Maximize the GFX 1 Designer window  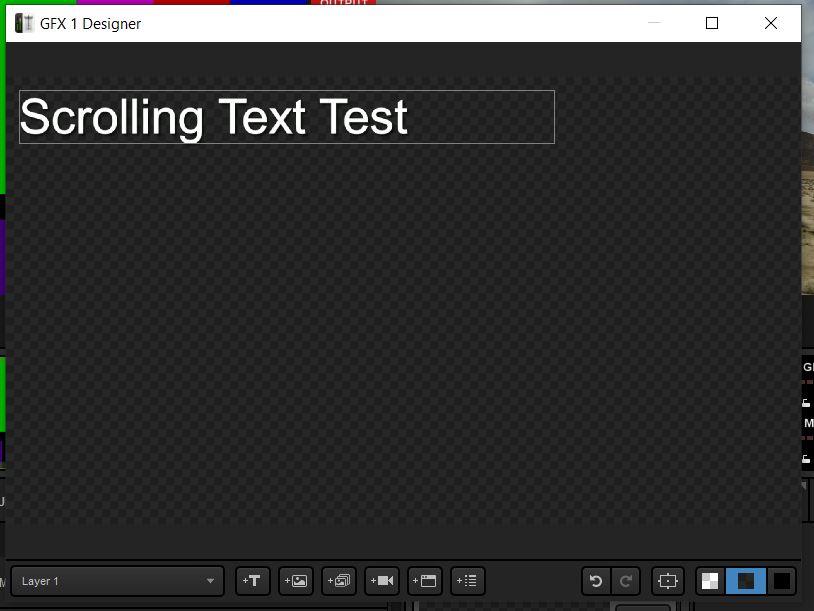(x=712, y=23)
